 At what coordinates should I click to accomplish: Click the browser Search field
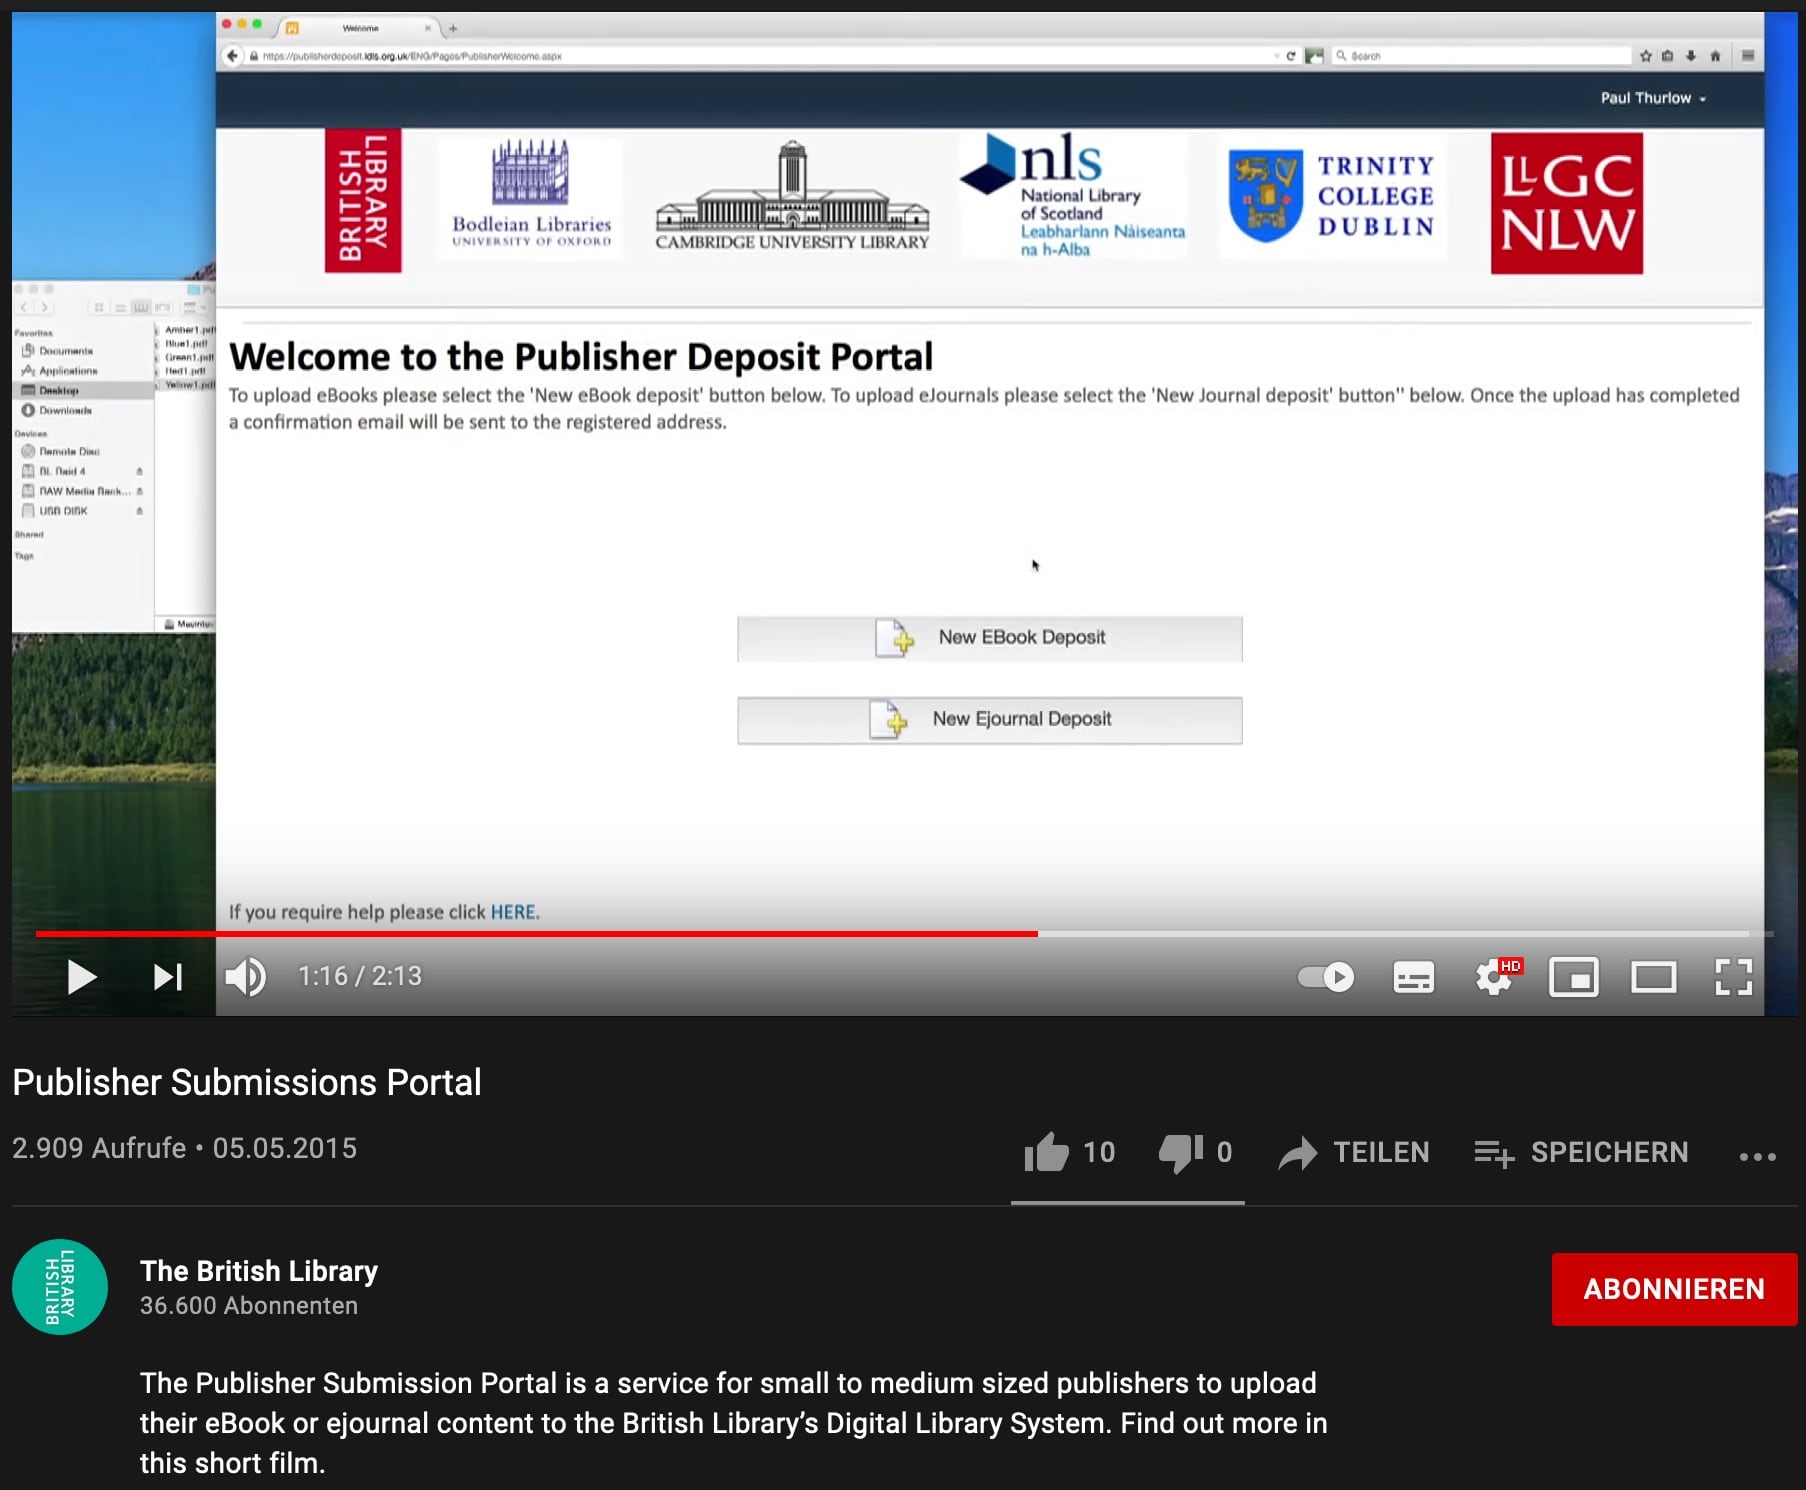(1482, 56)
